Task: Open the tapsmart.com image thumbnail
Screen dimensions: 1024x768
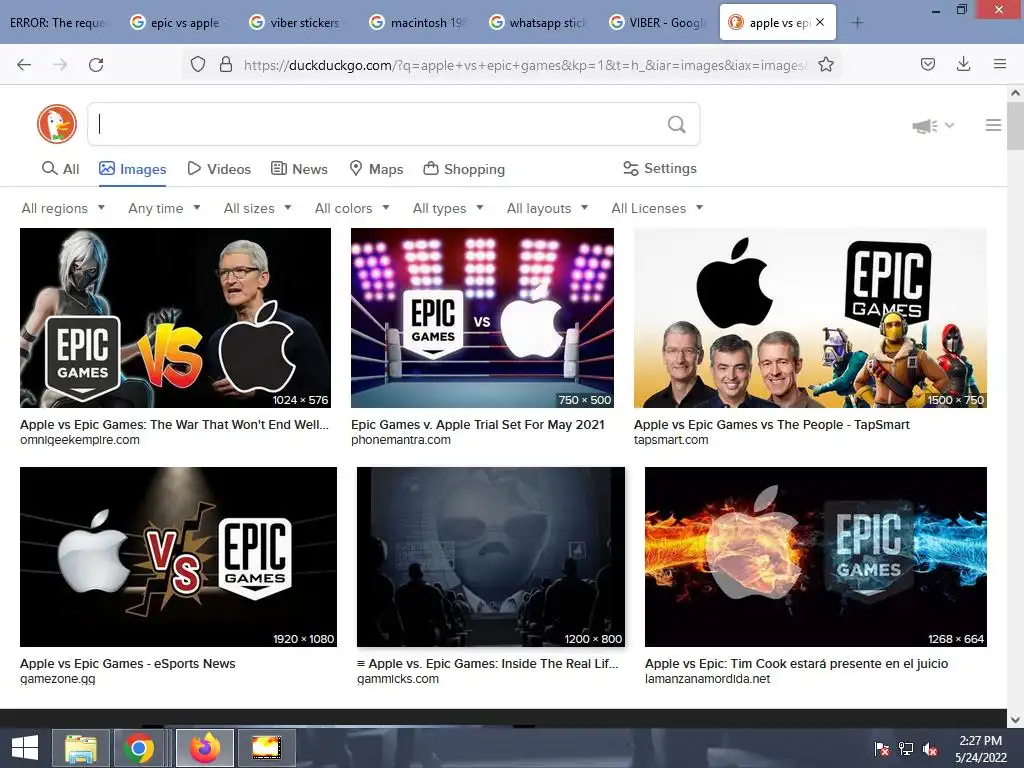Action: point(810,318)
